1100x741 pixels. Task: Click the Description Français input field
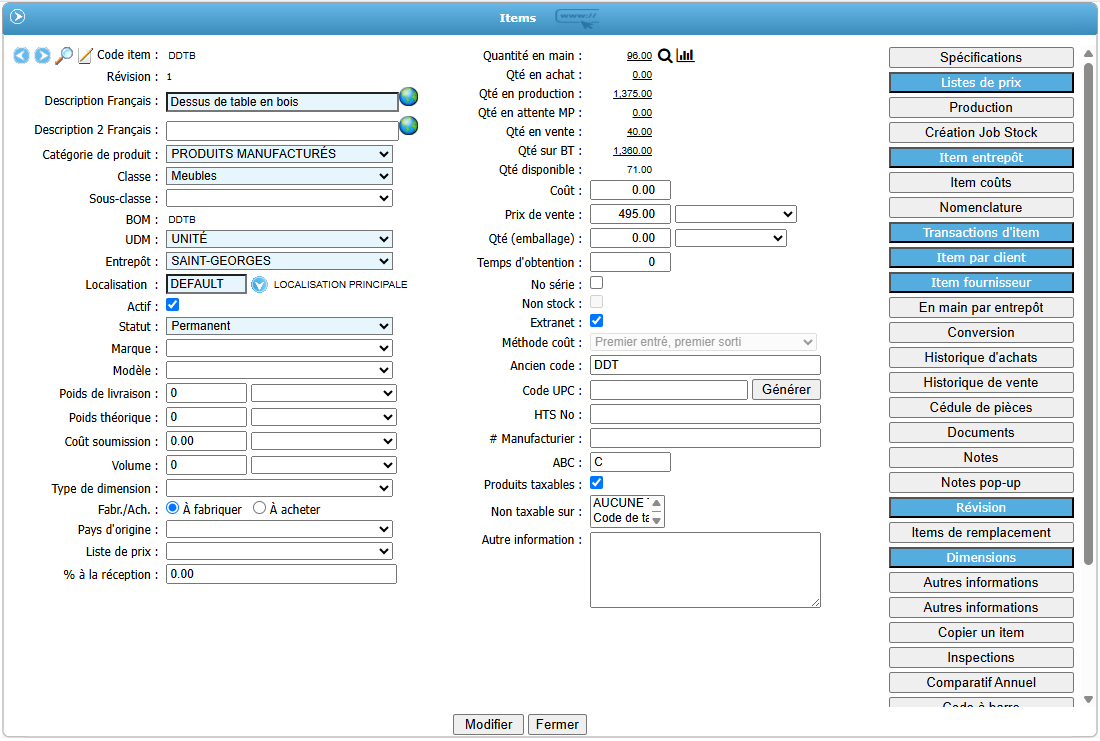[282, 102]
